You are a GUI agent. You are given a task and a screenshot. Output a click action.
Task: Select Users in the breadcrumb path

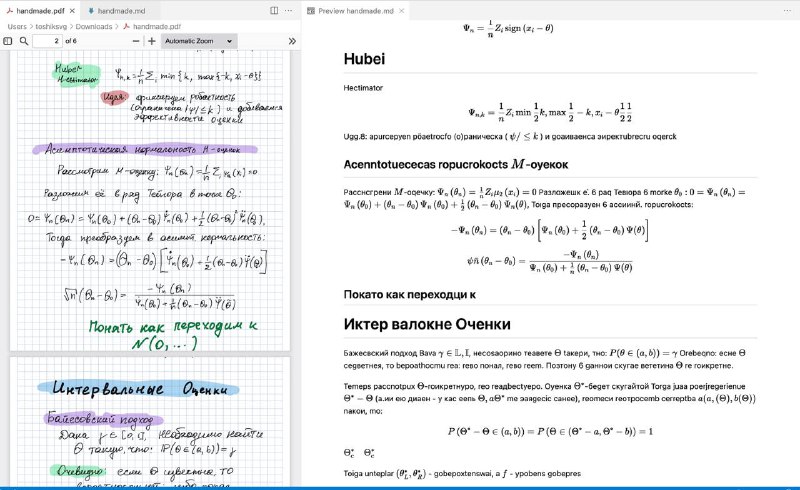[x=17, y=27]
